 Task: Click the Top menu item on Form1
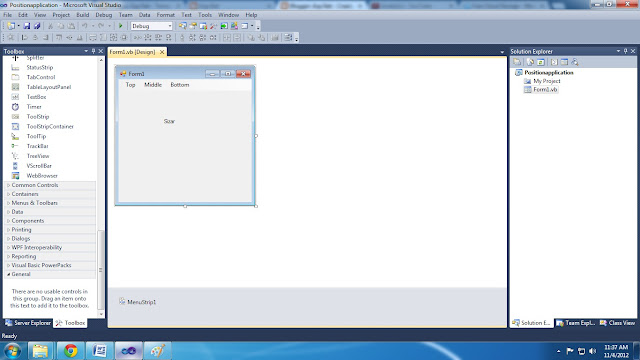[131, 85]
